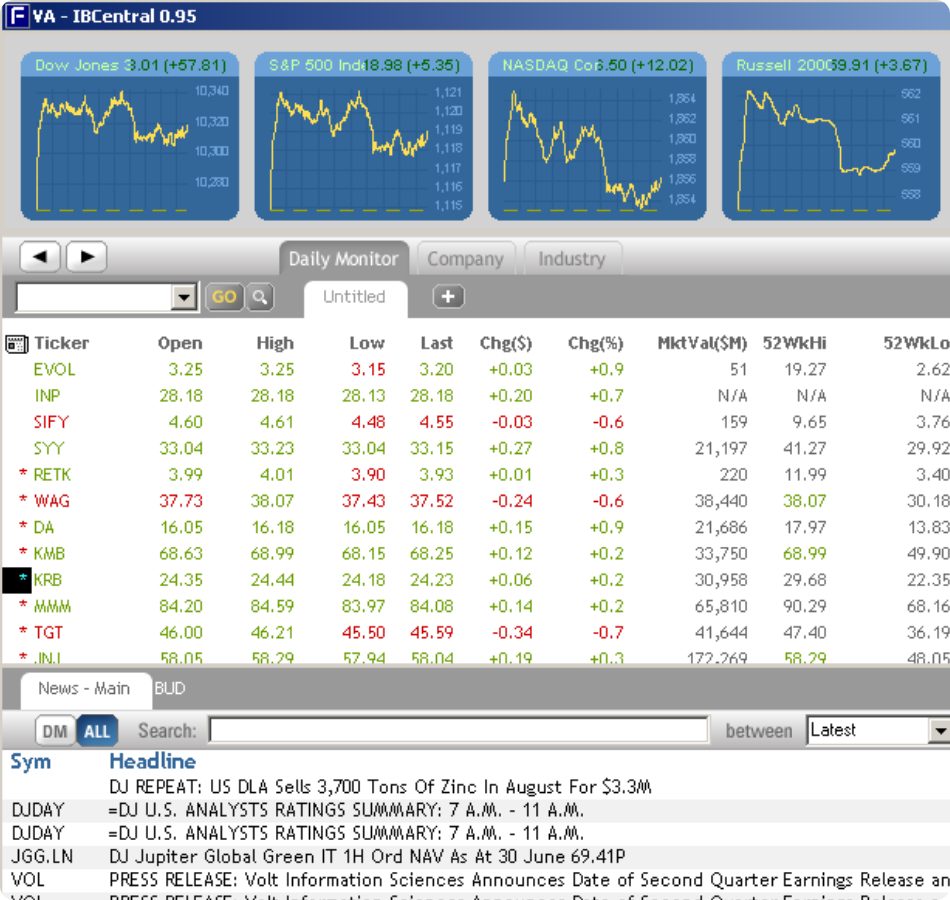Select the SYY ticker

click(49, 448)
